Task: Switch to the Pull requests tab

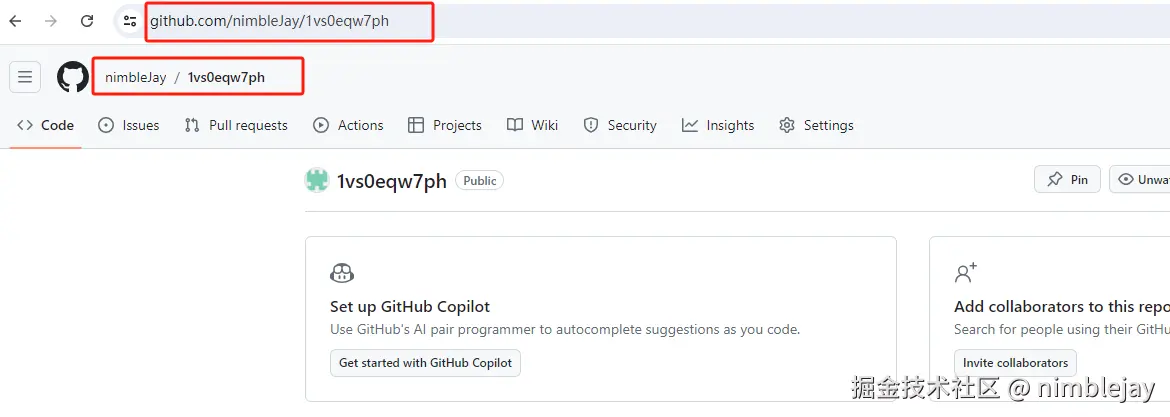Action: (x=236, y=125)
